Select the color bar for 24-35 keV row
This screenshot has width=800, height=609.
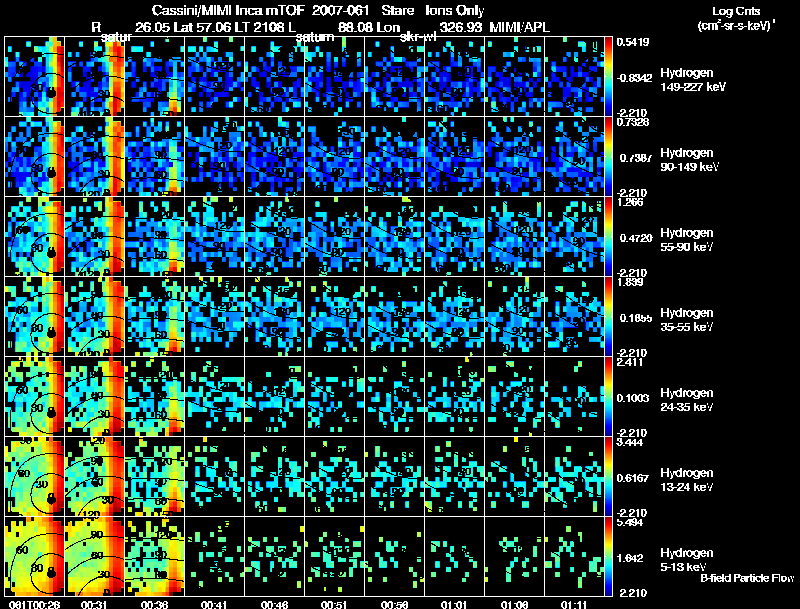(x=608, y=397)
